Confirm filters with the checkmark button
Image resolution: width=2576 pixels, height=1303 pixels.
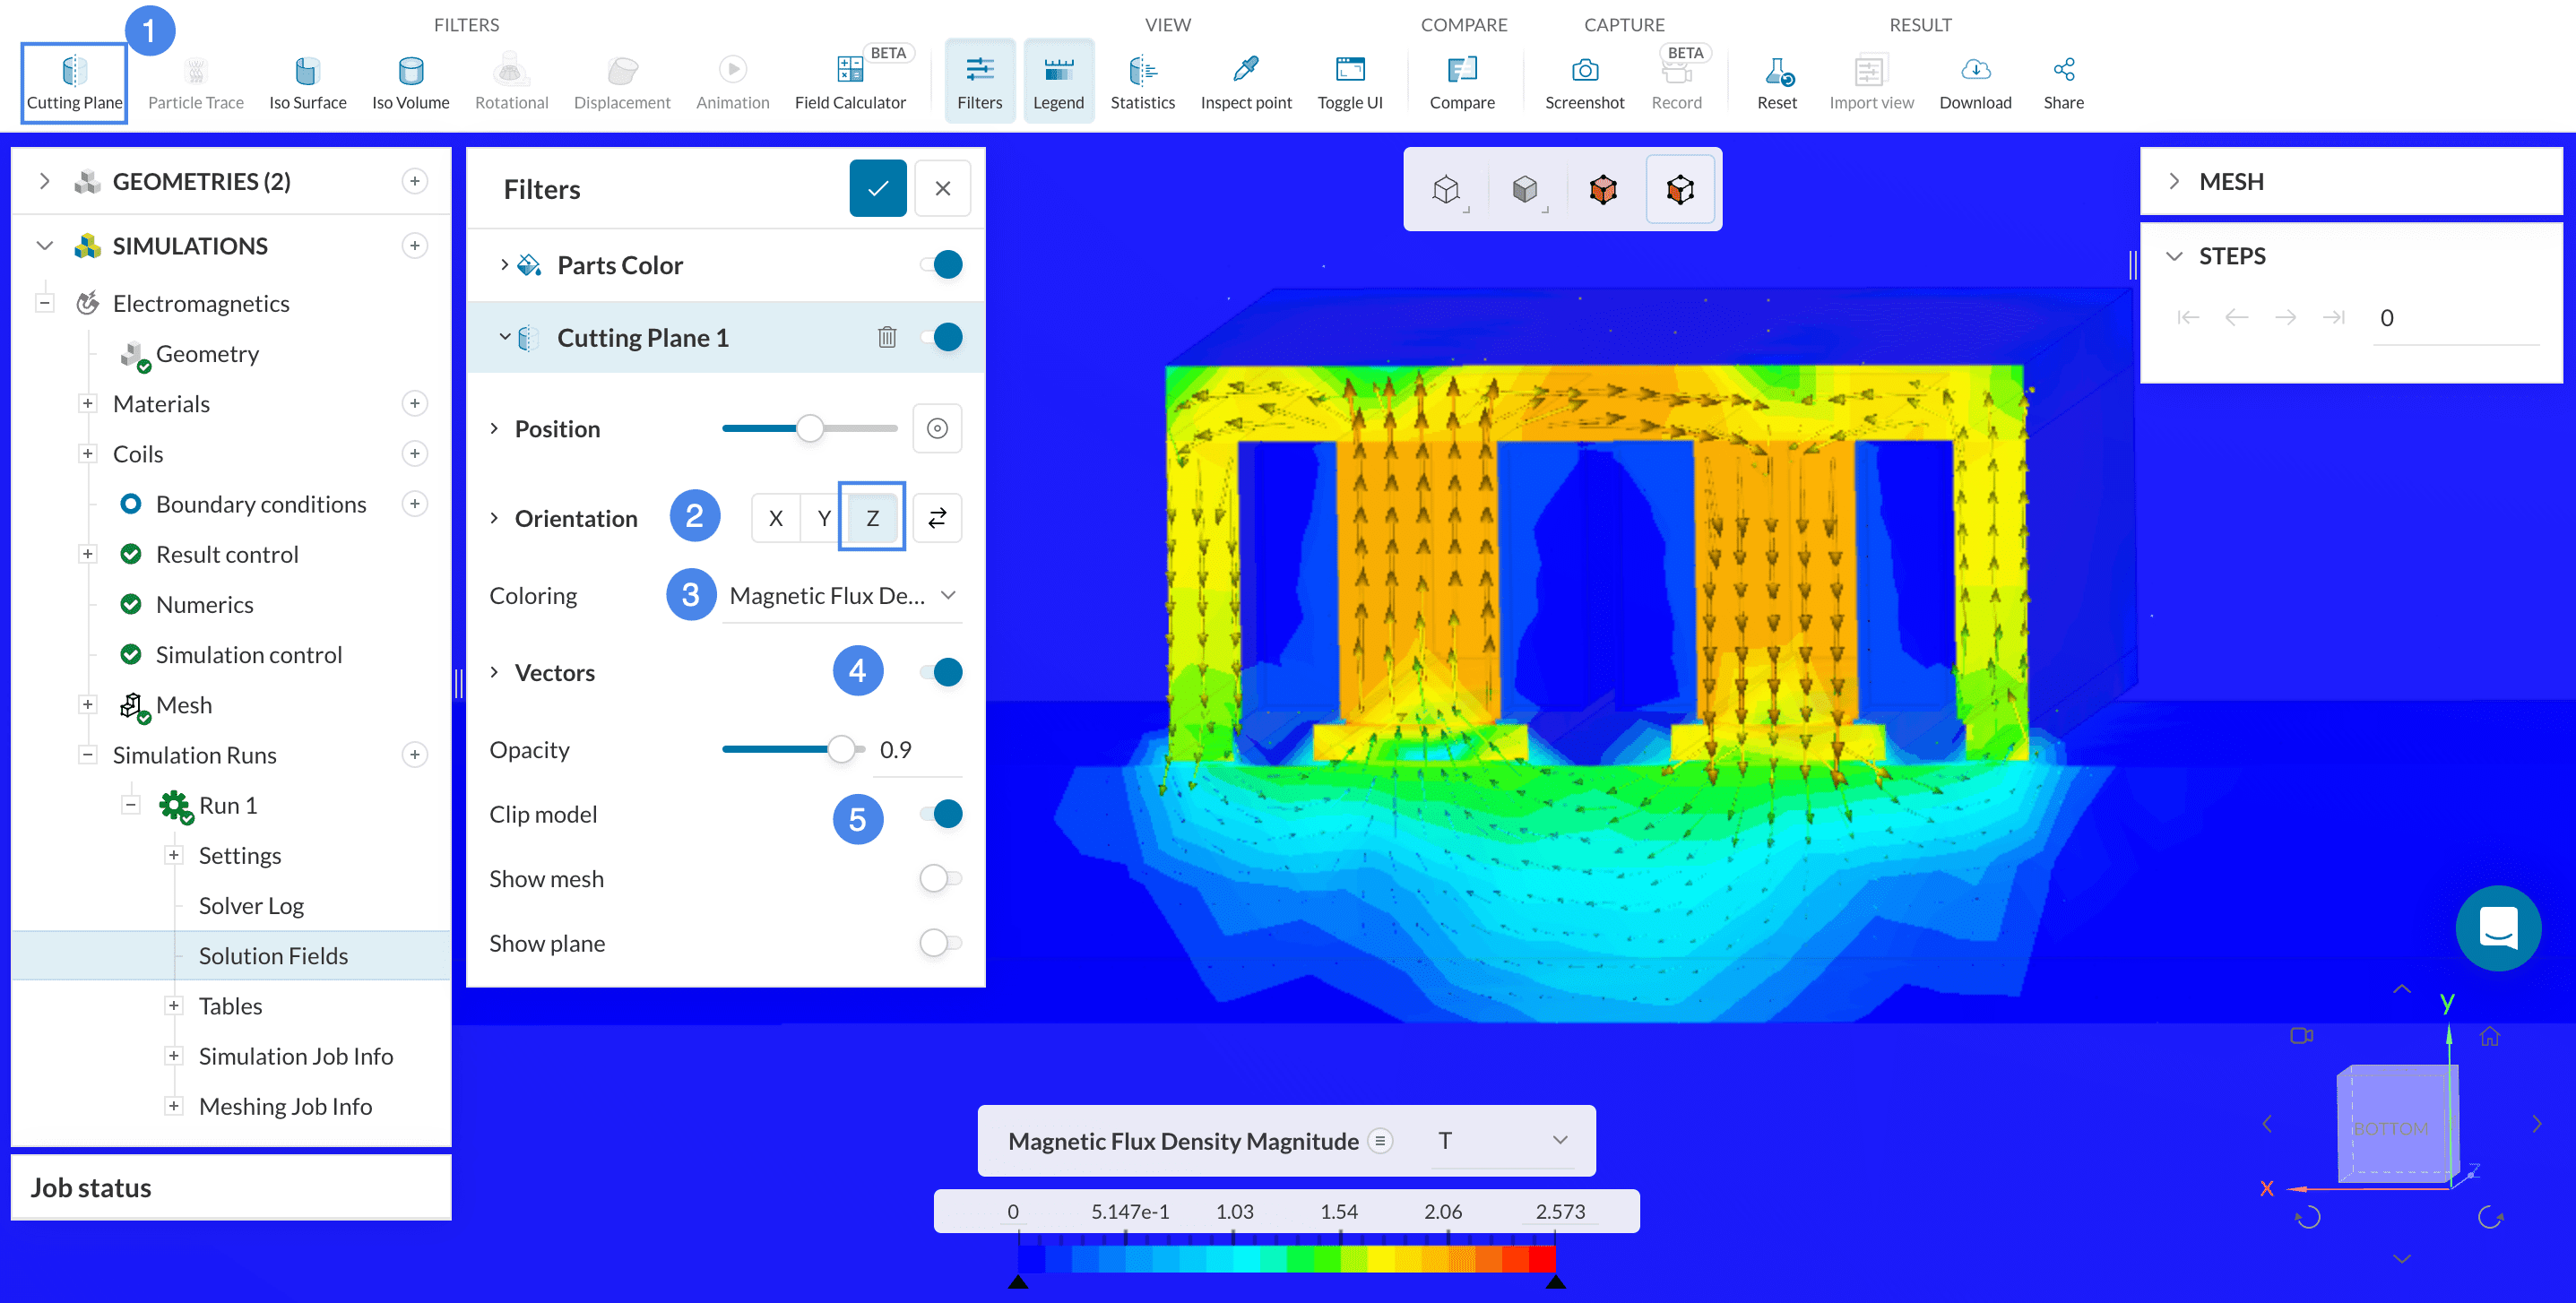tap(877, 188)
